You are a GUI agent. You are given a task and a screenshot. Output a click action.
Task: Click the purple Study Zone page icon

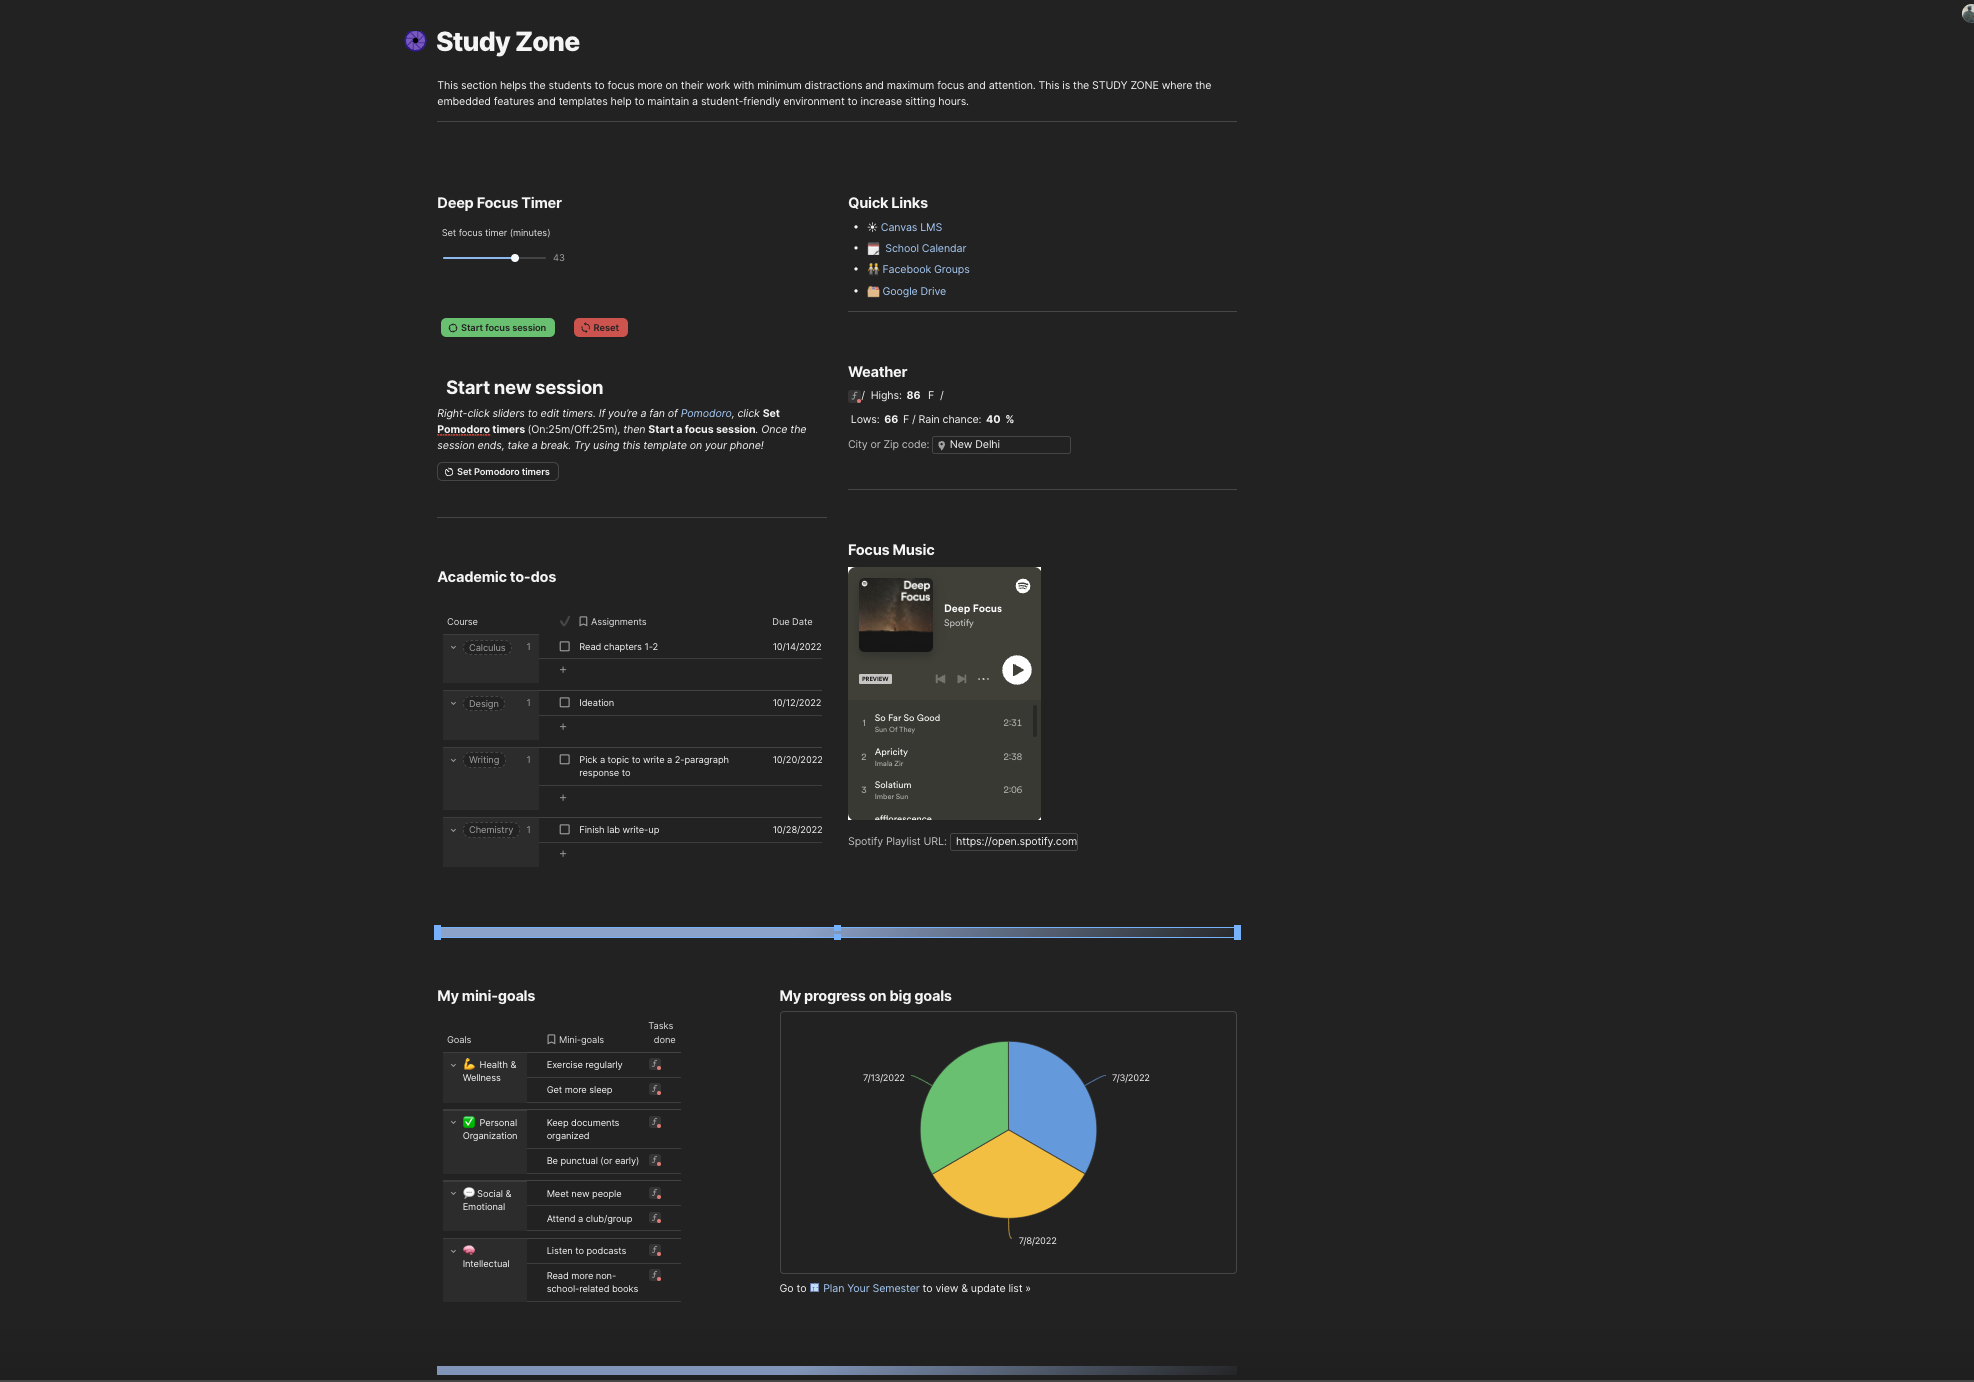pyautogui.click(x=415, y=41)
